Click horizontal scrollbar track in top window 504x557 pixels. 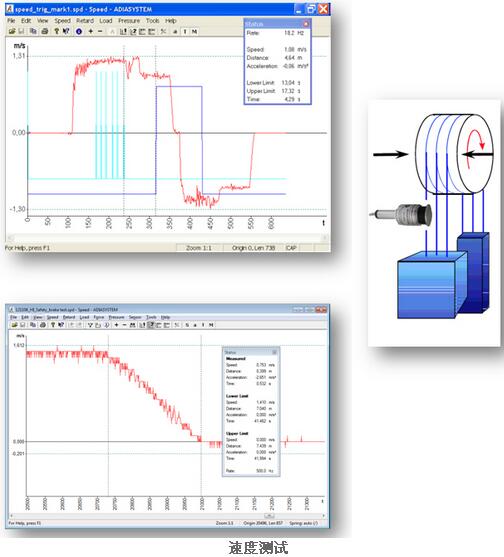coord(167,238)
